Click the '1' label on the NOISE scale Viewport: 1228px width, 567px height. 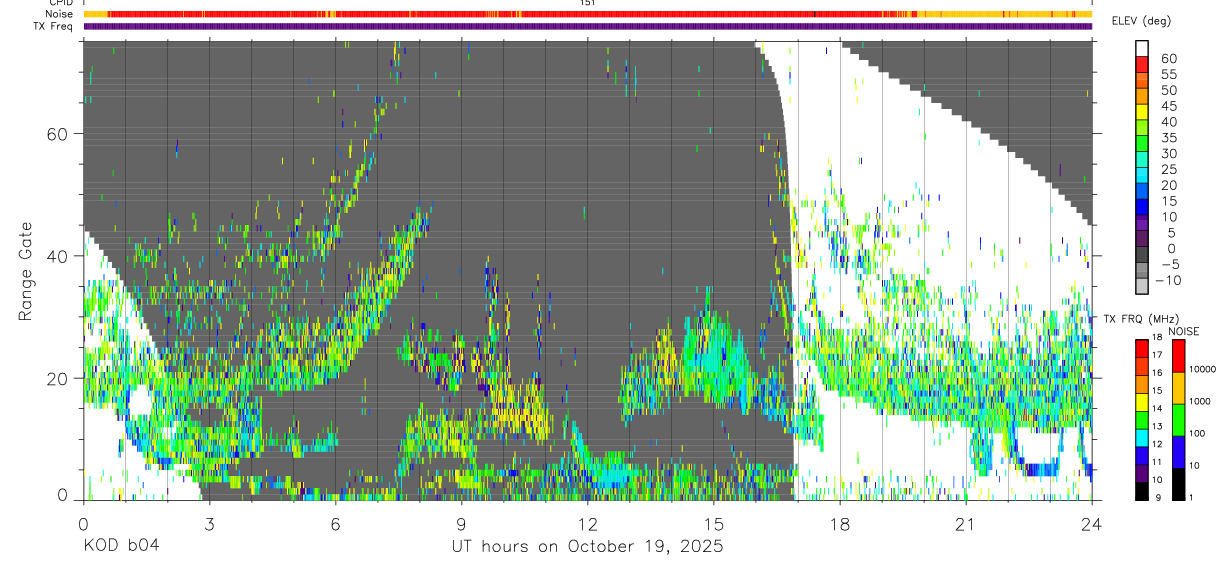pos(1193,497)
